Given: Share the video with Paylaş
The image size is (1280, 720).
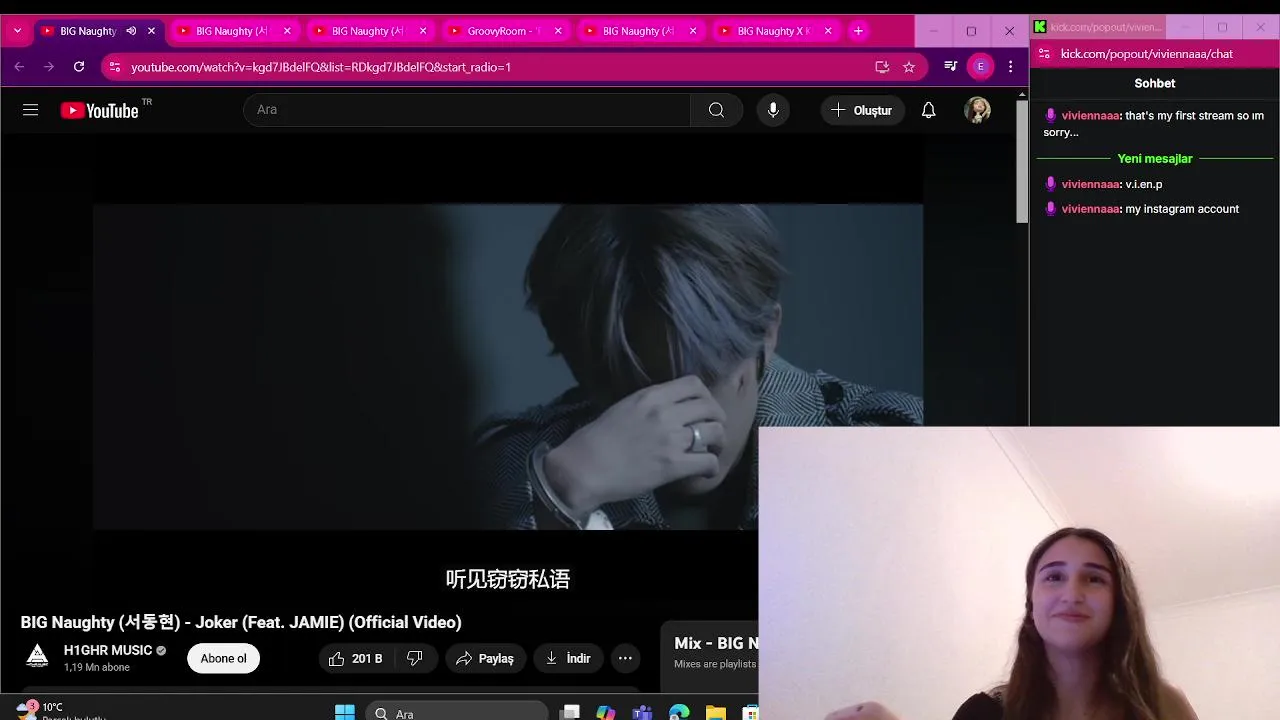Looking at the screenshot, I should point(485,658).
